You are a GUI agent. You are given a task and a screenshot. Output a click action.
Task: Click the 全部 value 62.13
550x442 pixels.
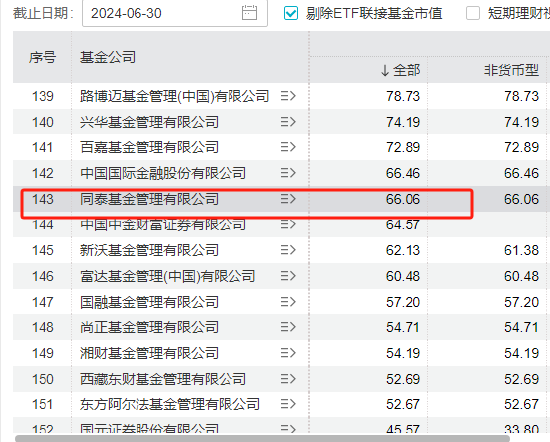403,250
